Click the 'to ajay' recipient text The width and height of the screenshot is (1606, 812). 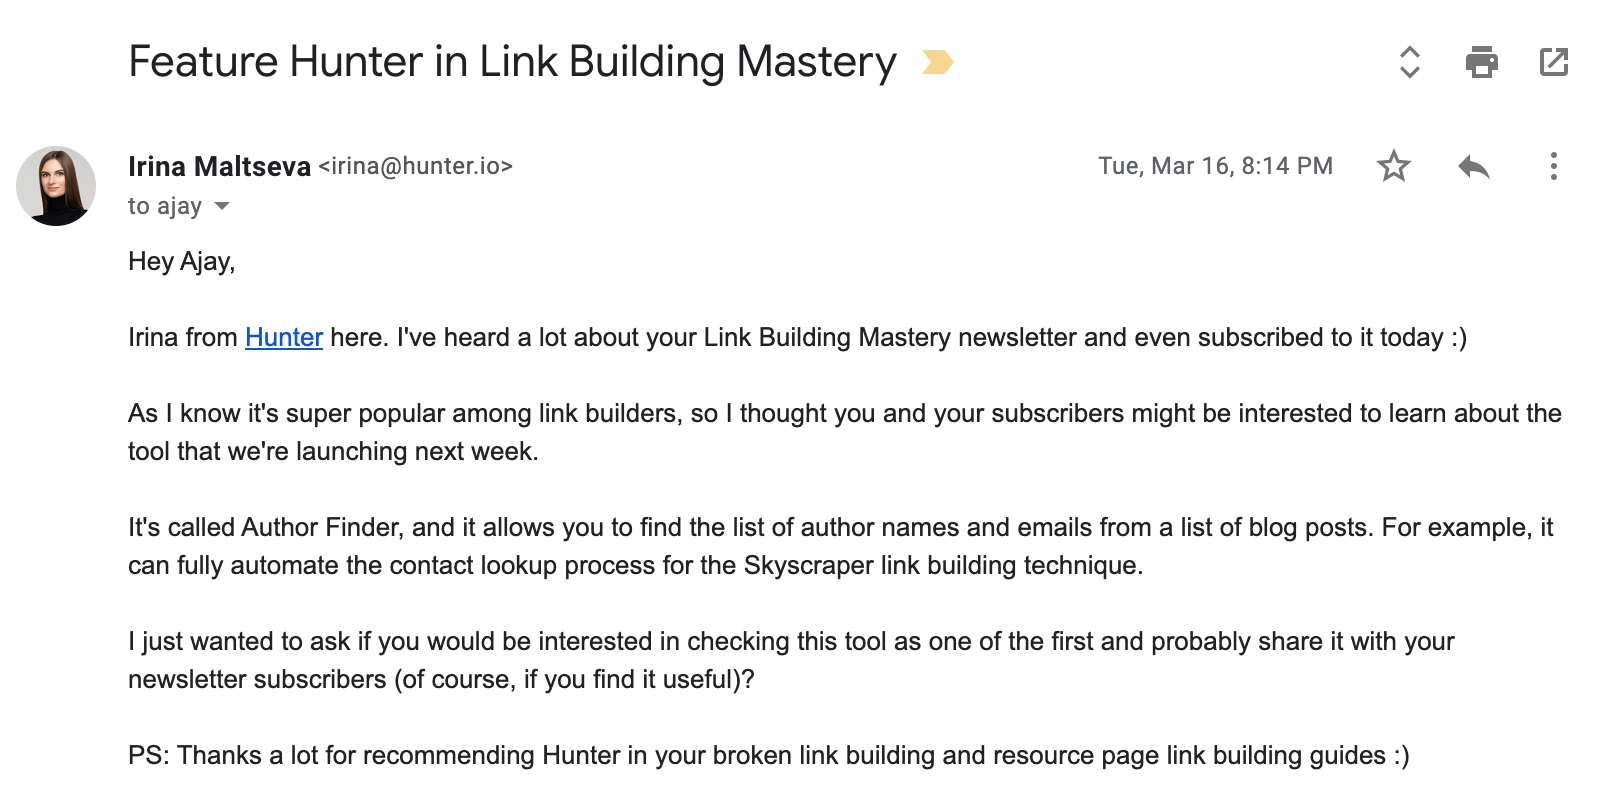165,206
